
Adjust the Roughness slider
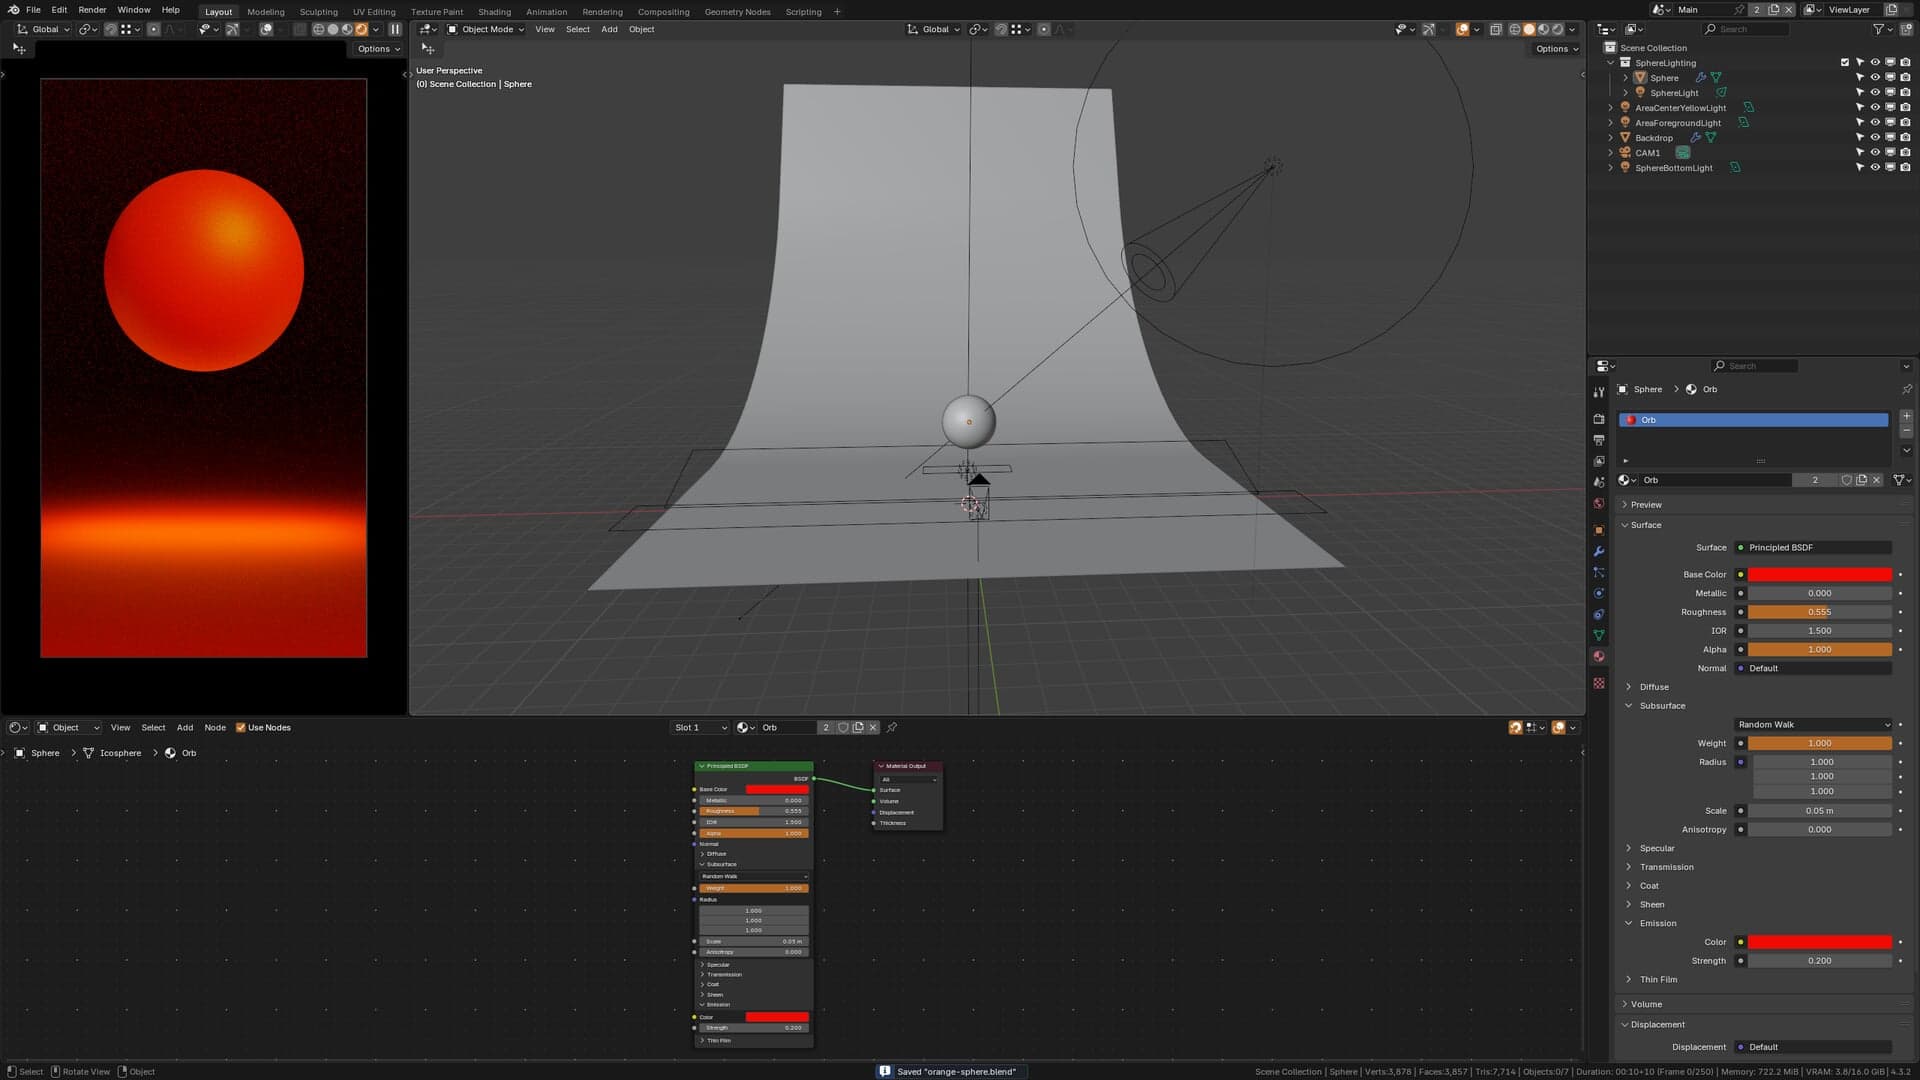[1820, 612]
